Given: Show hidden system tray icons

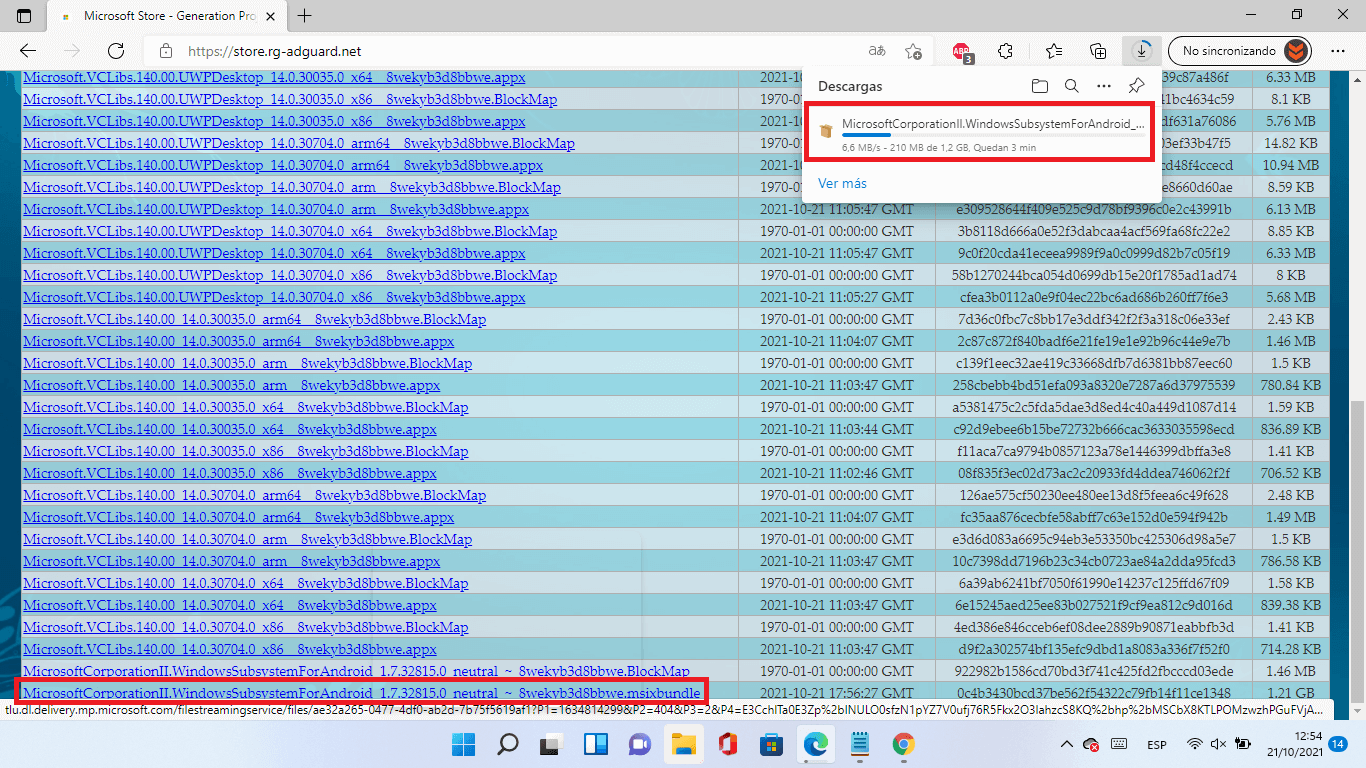Looking at the screenshot, I should tap(1067, 744).
